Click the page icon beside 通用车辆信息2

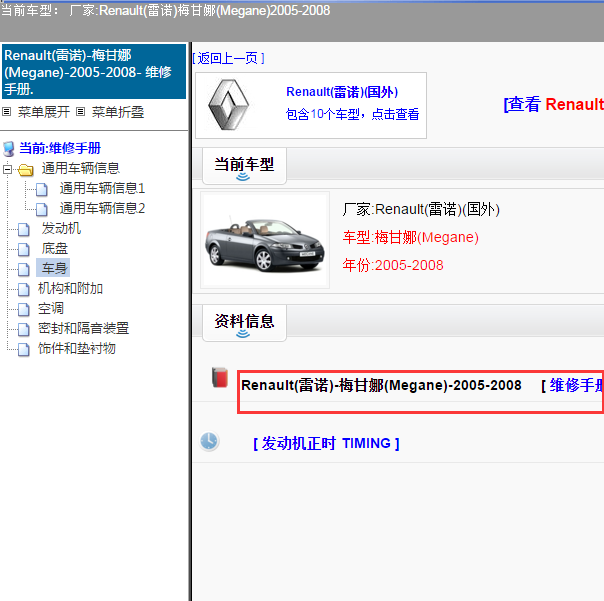click(x=42, y=209)
